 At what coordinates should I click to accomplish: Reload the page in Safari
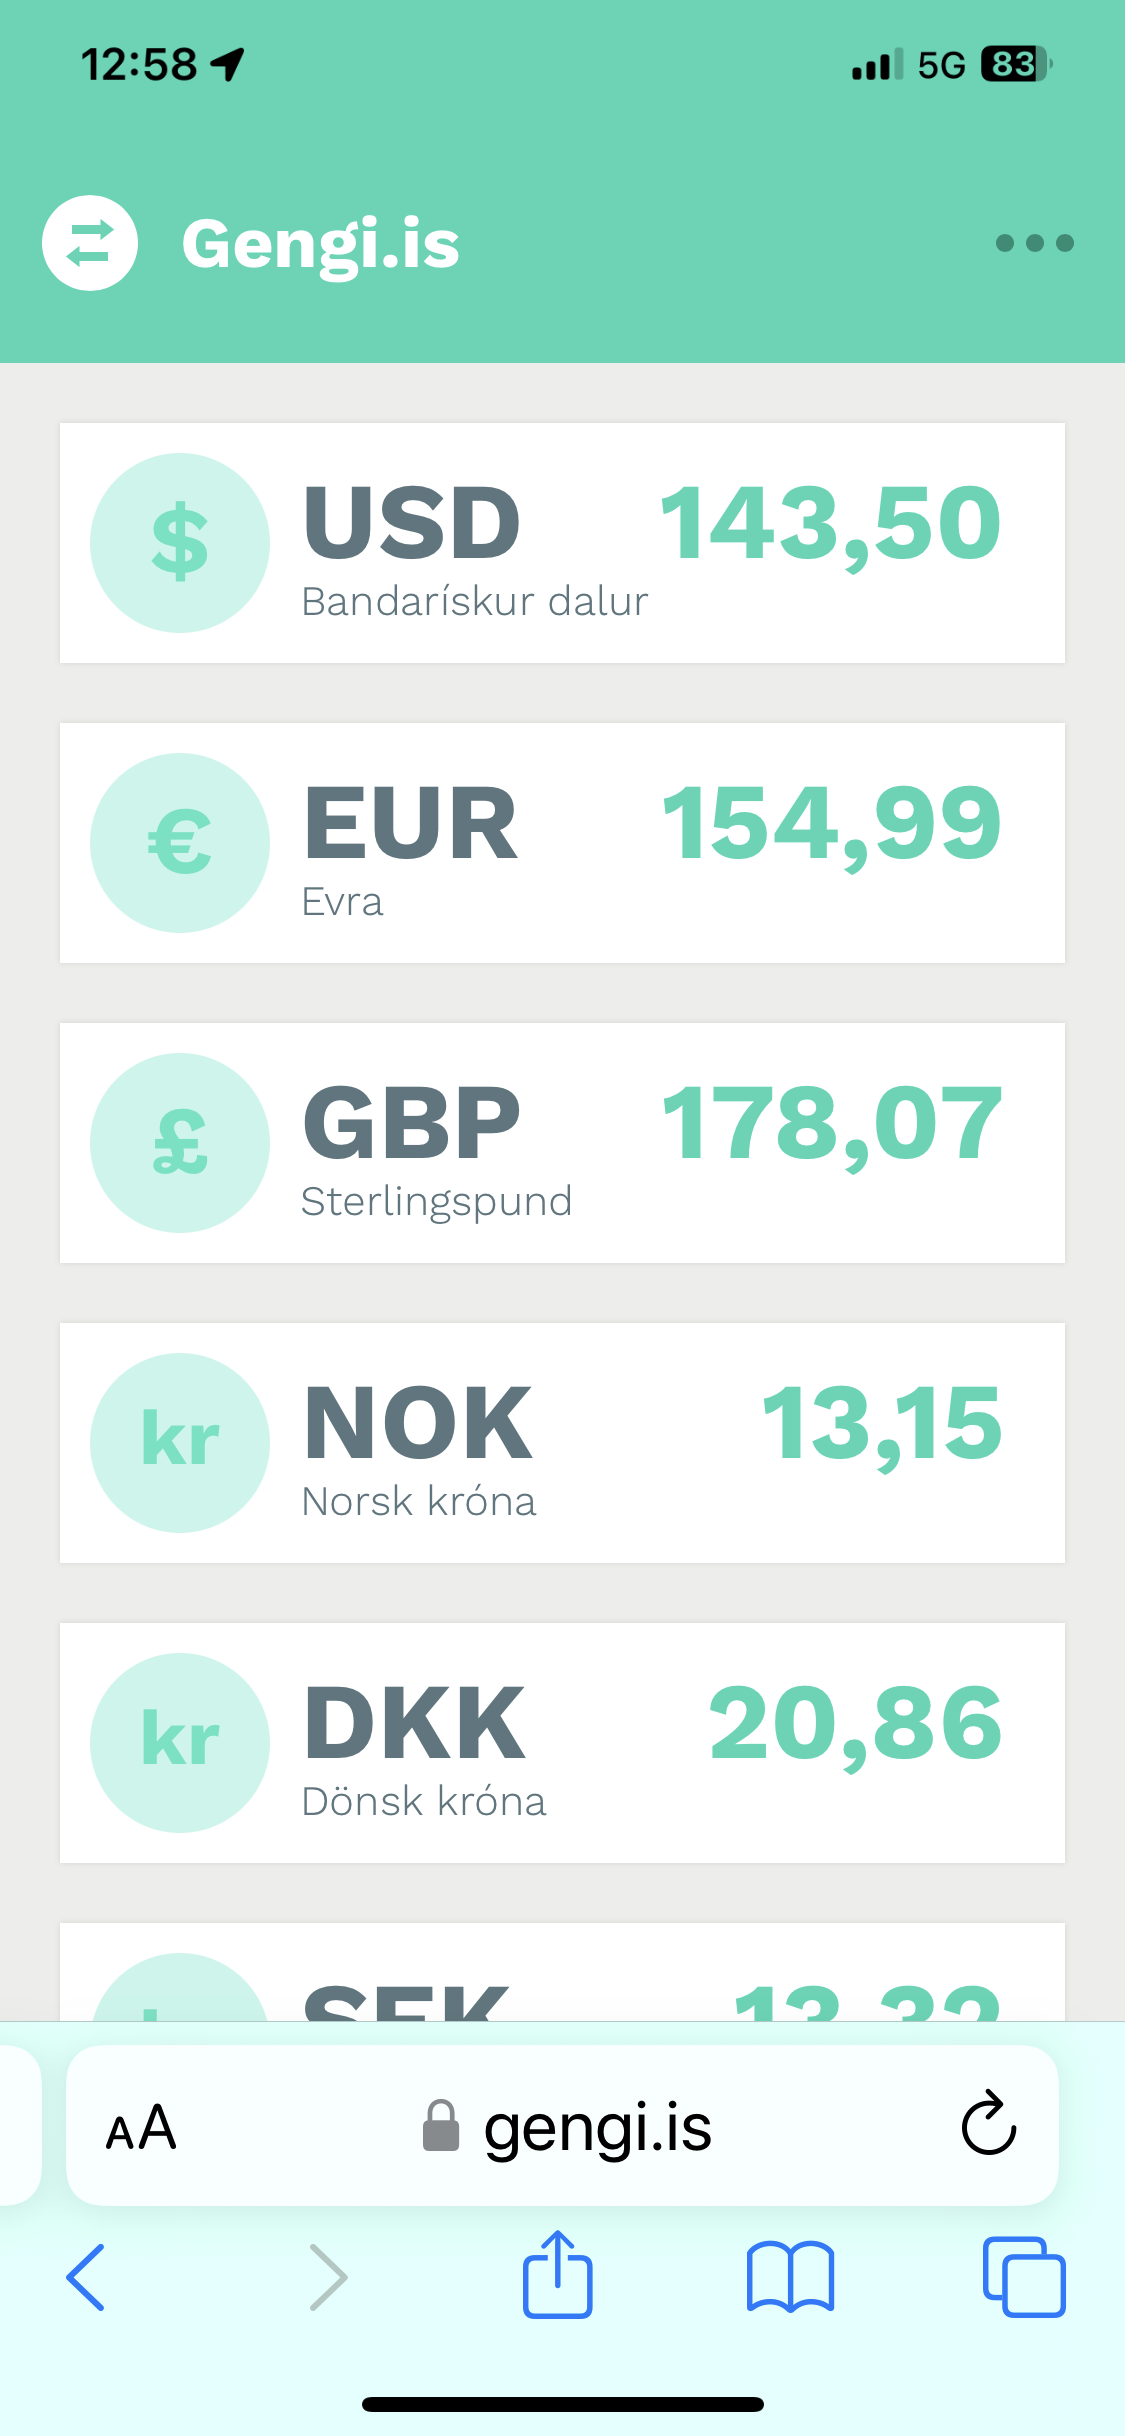[988, 2124]
